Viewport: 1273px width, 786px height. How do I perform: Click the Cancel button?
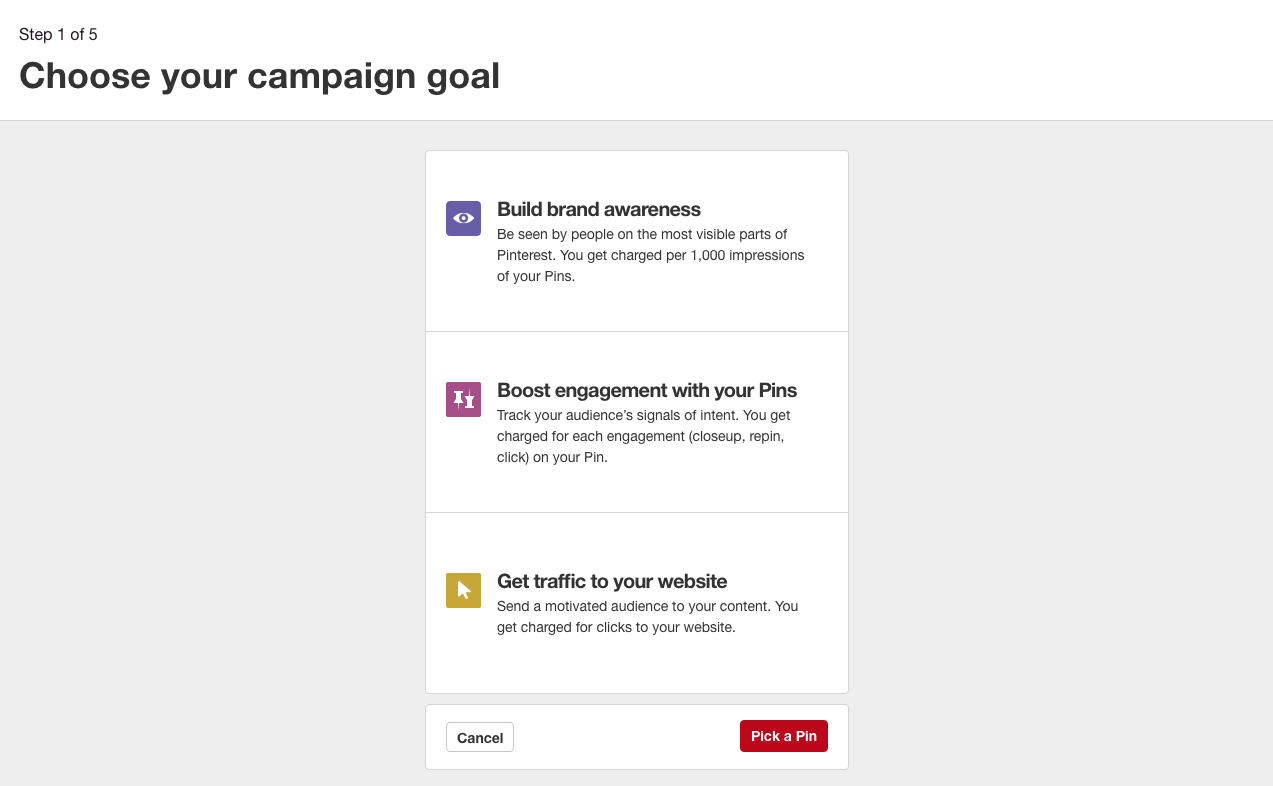coord(480,737)
